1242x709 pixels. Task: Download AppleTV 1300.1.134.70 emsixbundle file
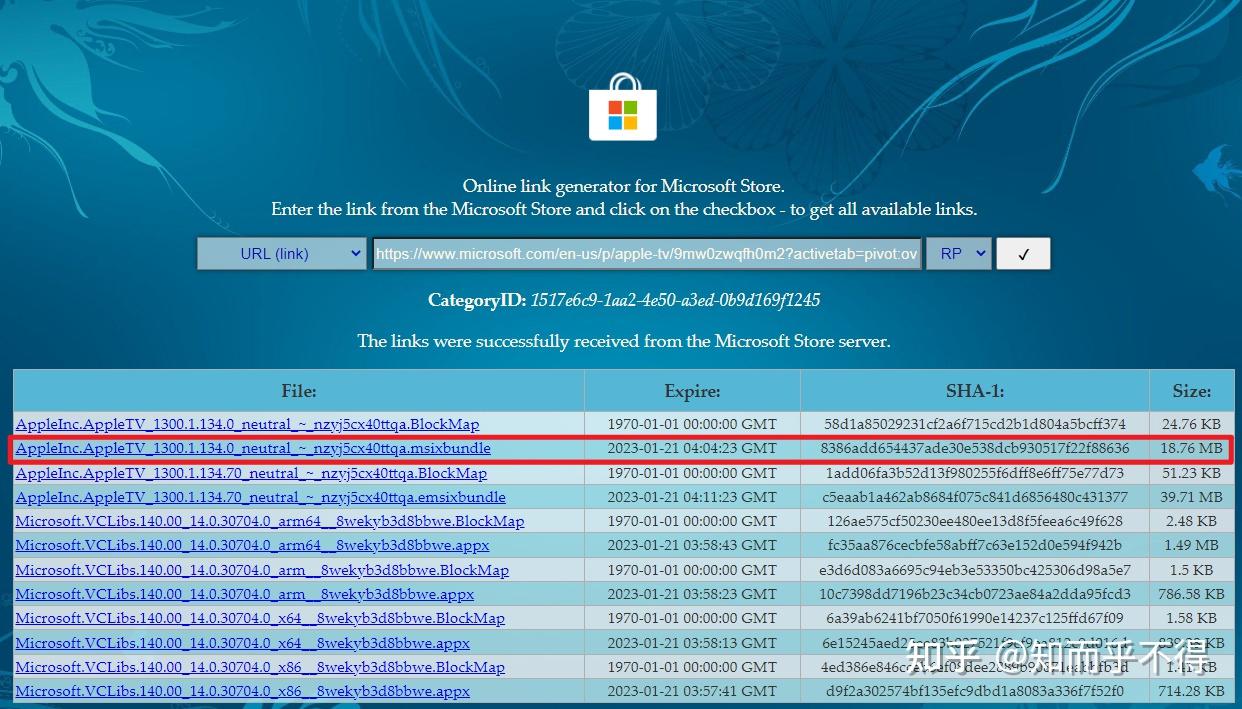click(x=260, y=497)
